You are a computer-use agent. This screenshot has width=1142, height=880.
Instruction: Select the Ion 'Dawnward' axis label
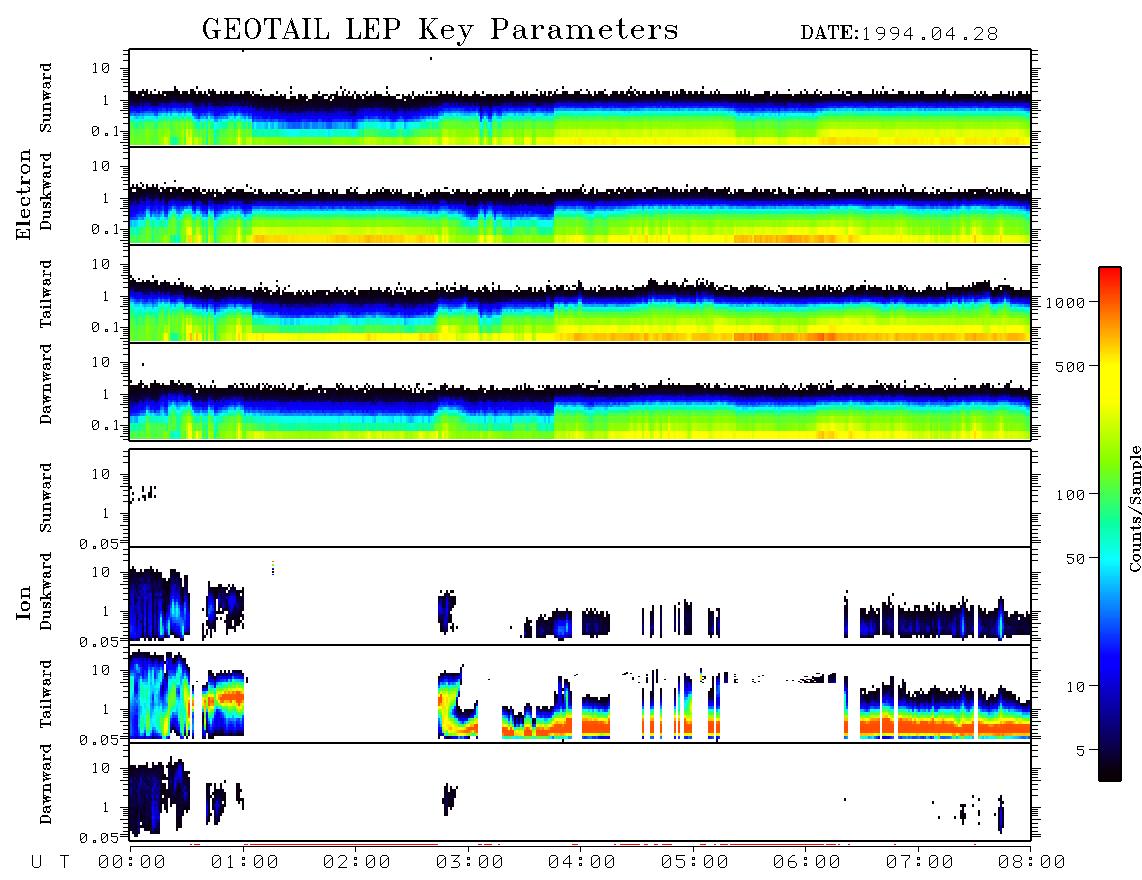[46, 784]
